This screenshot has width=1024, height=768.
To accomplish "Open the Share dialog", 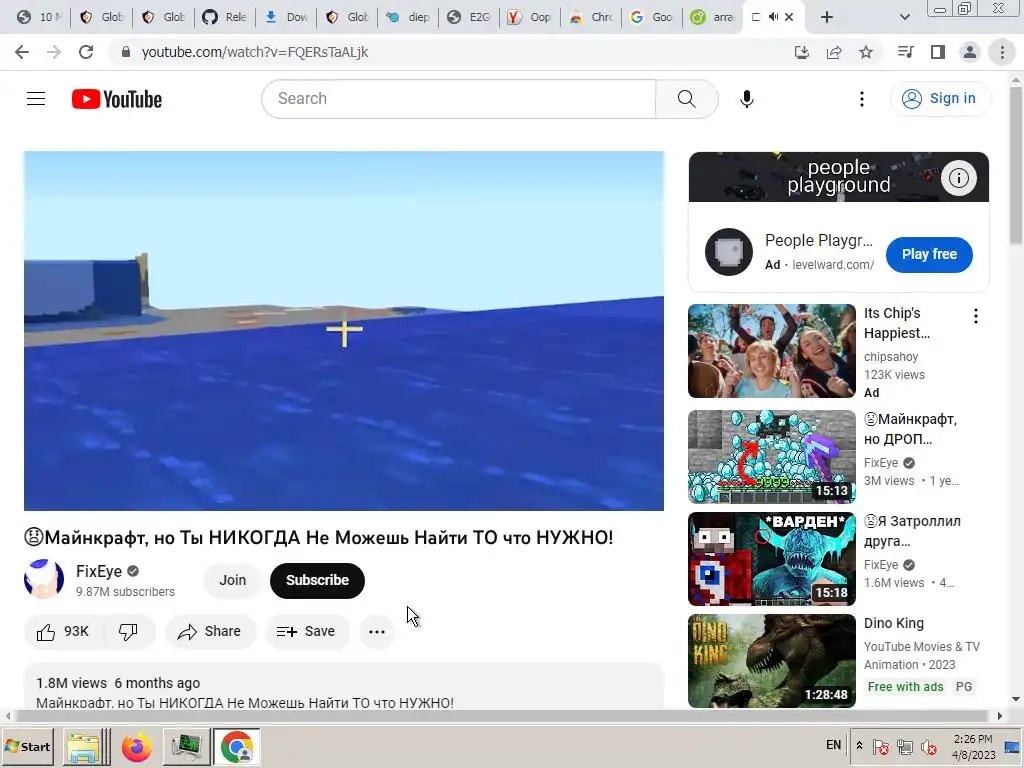I will pos(210,632).
